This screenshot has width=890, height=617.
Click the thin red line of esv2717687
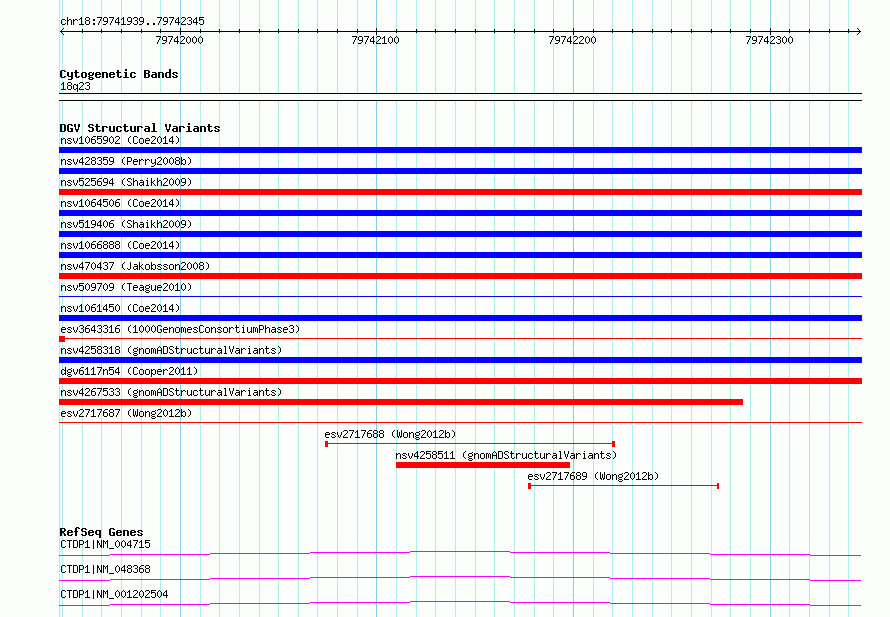coord(460,423)
